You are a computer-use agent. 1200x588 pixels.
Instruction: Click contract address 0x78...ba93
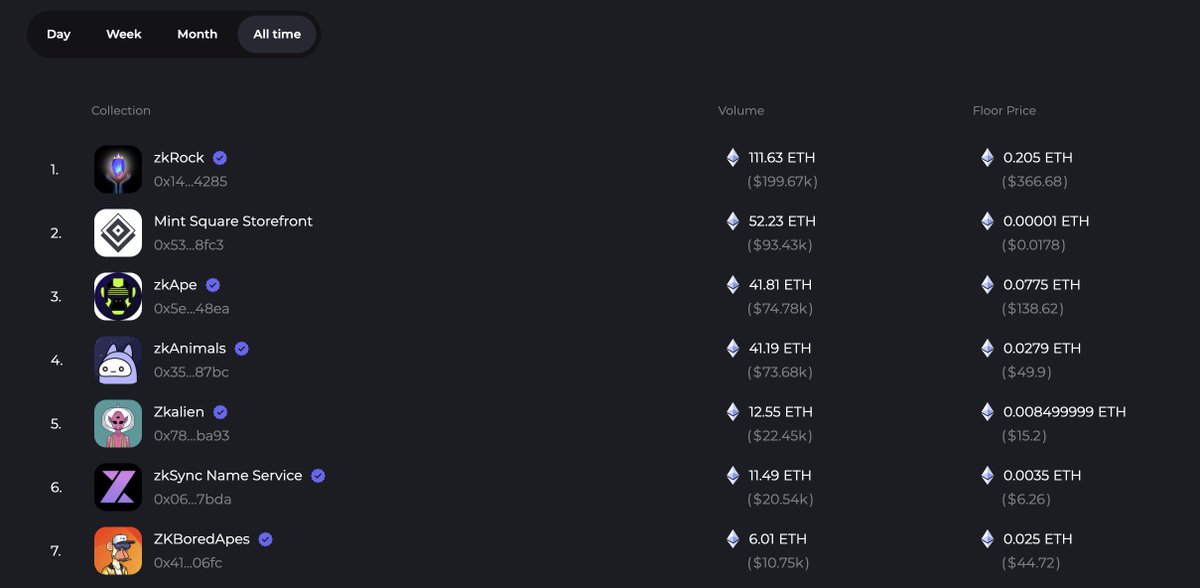pos(192,436)
